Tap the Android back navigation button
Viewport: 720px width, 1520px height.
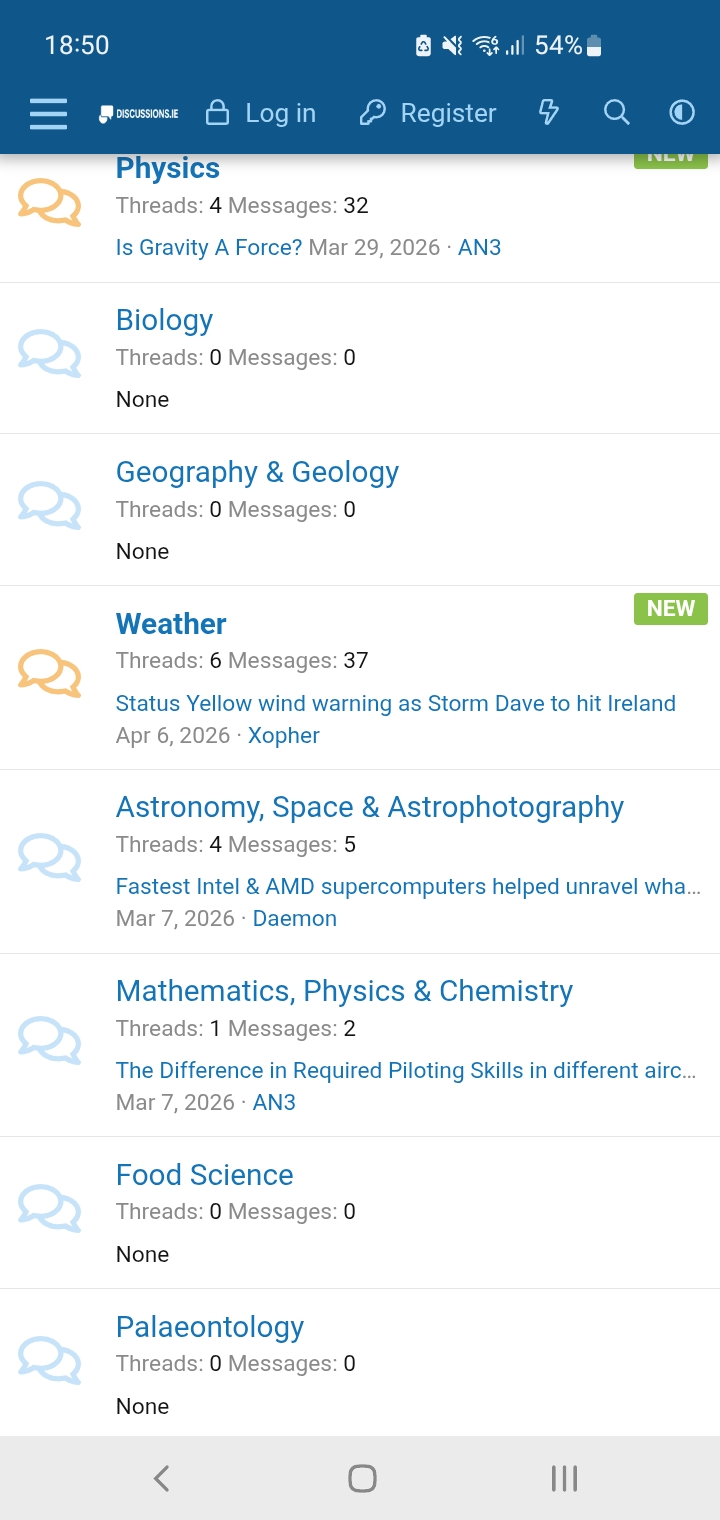pos(161,1478)
